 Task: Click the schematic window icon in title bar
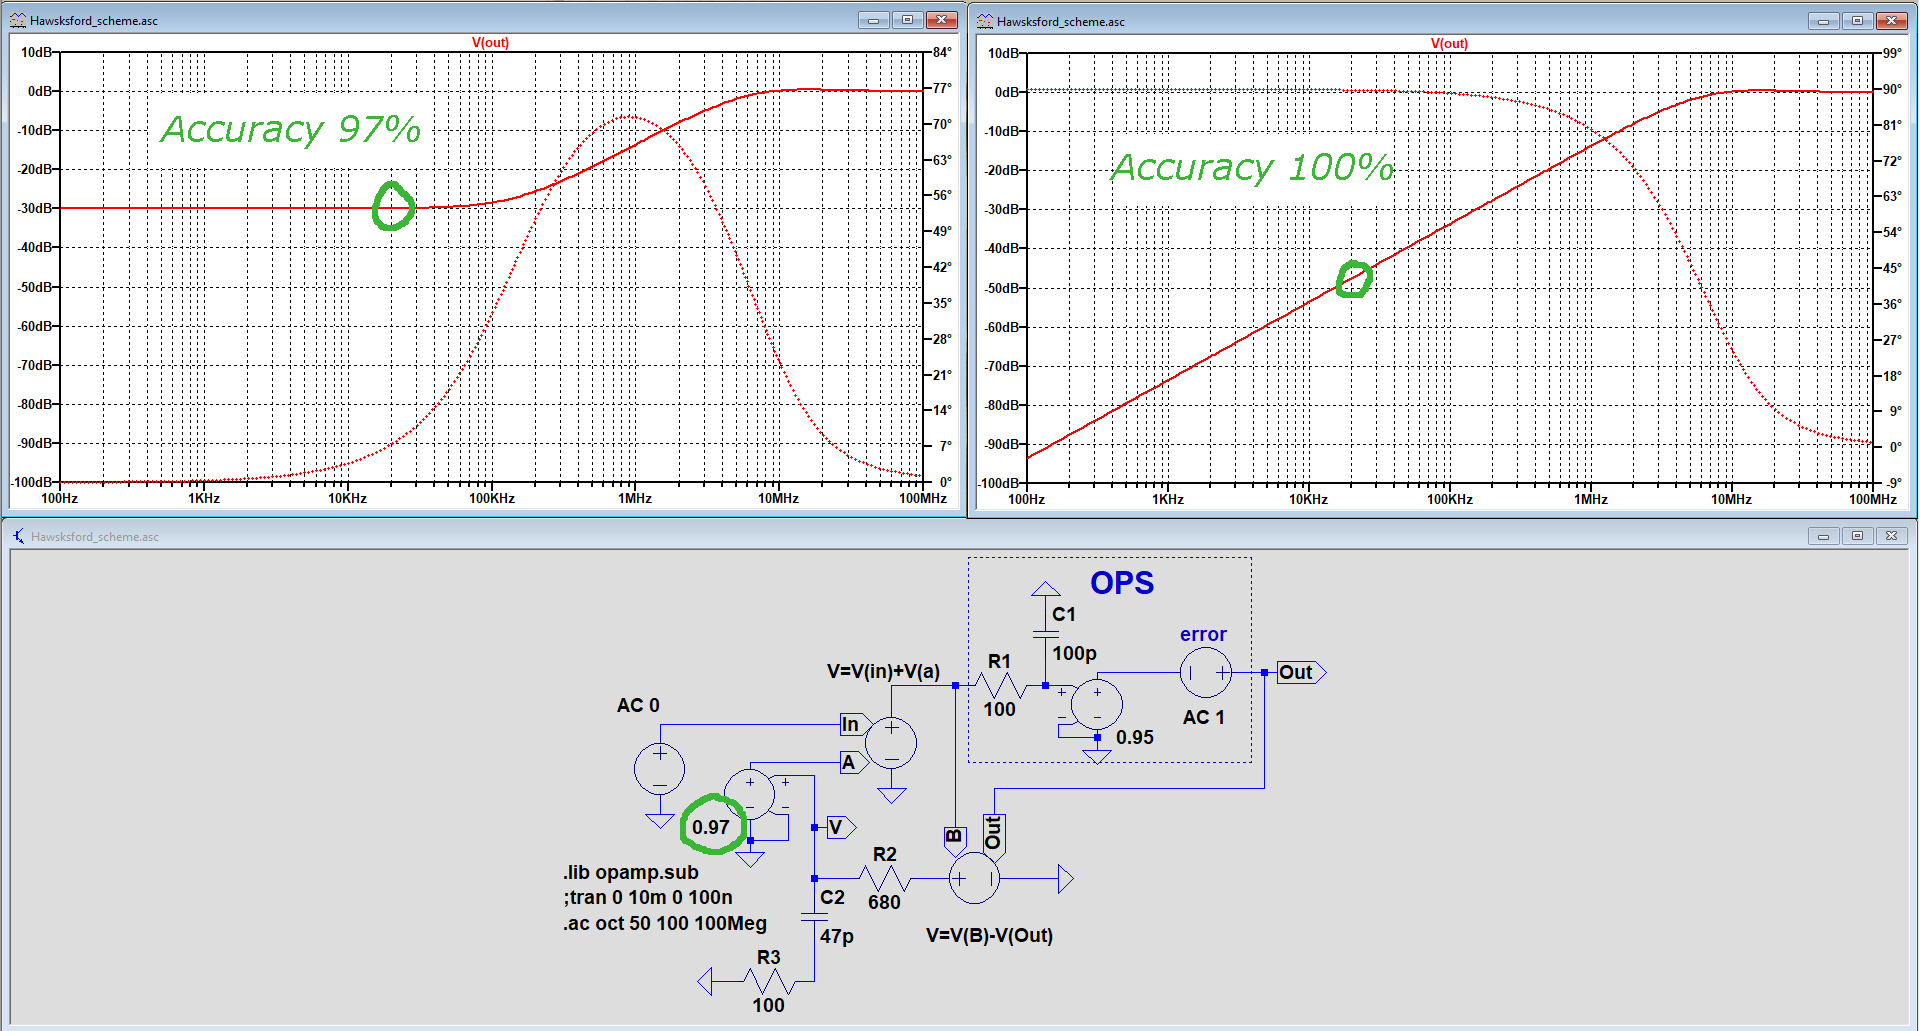click(18, 537)
